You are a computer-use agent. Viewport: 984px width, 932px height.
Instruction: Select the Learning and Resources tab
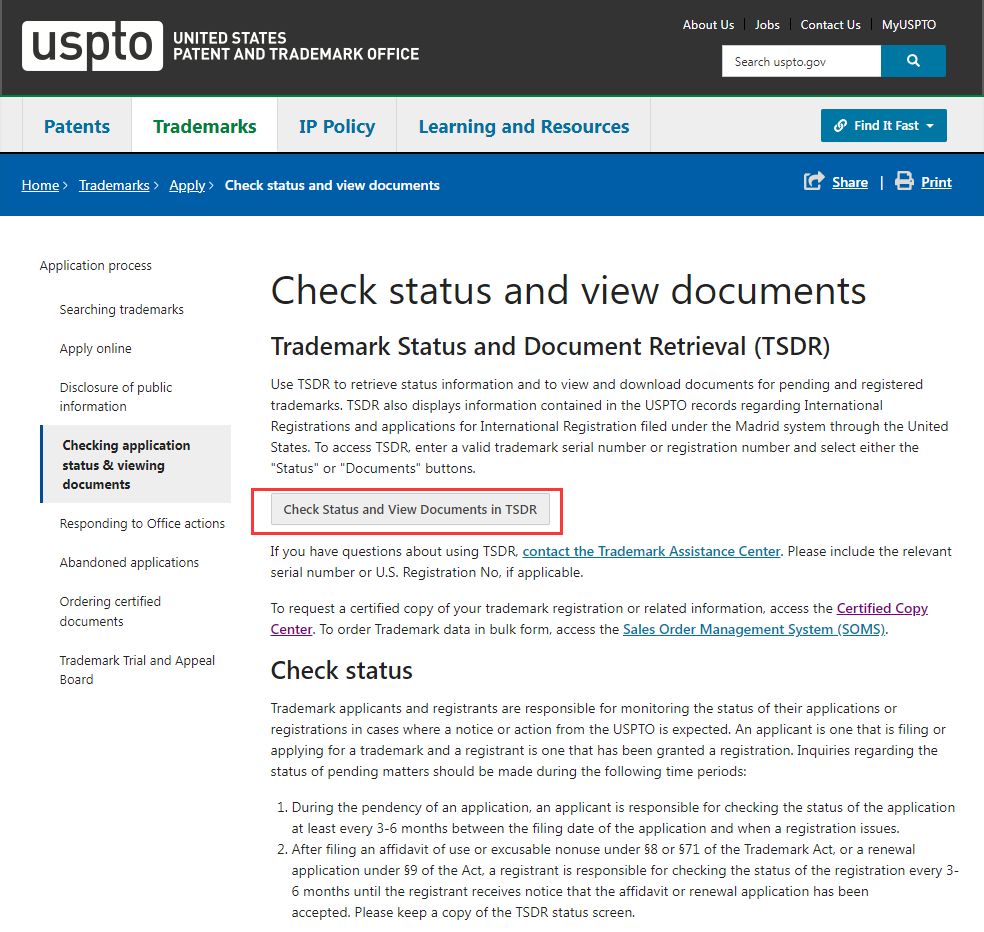524,126
